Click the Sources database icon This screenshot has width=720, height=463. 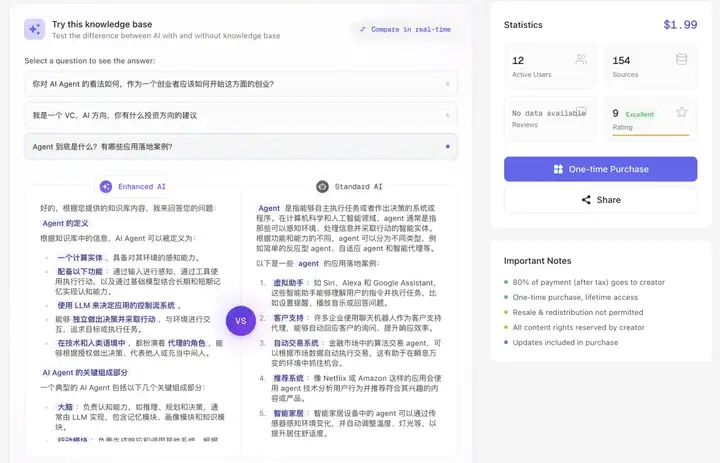pyautogui.click(x=681, y=59)
